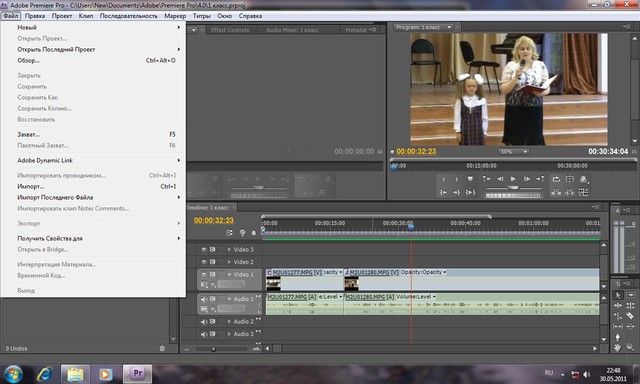Mute Audio 2 track speaker toggle

[x=204, y=322]
